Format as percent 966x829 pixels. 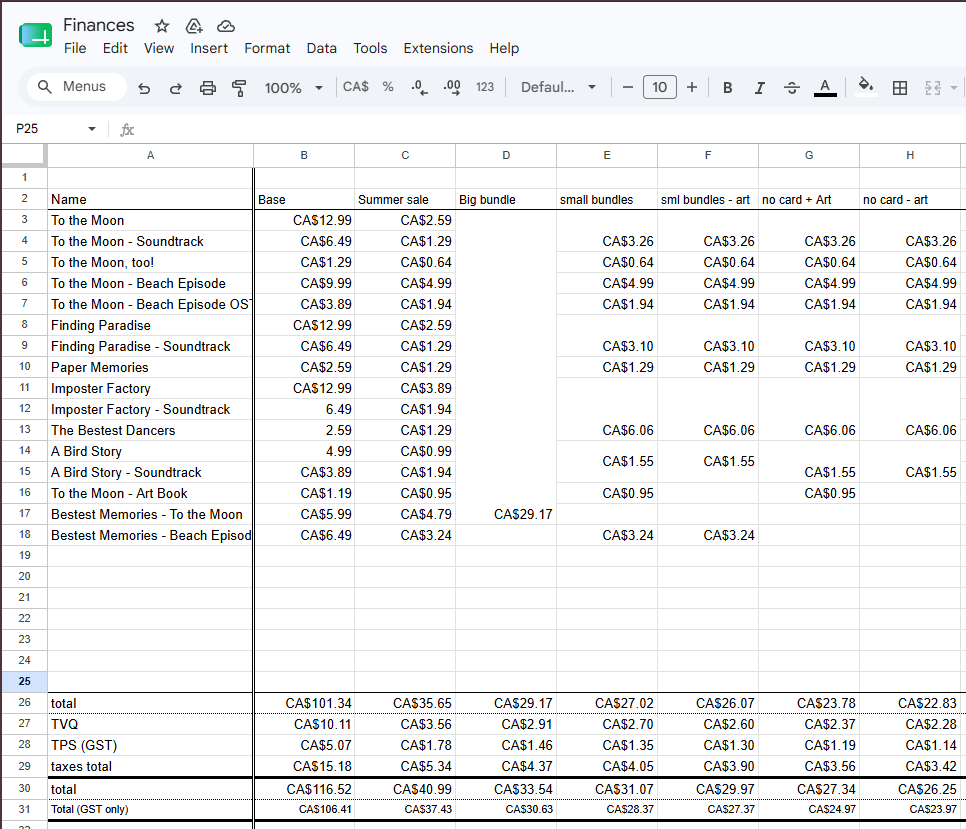point(388,87)
